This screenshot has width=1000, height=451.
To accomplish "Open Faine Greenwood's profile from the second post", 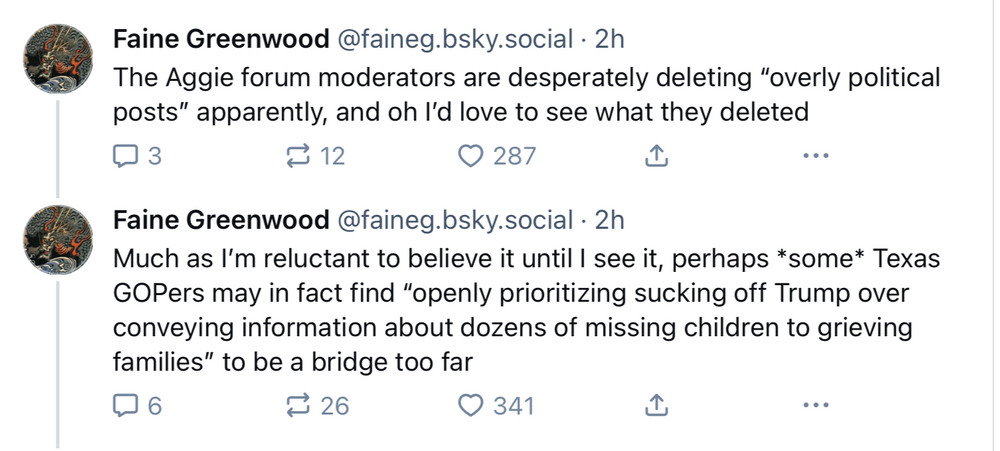I will coord(221,220).
